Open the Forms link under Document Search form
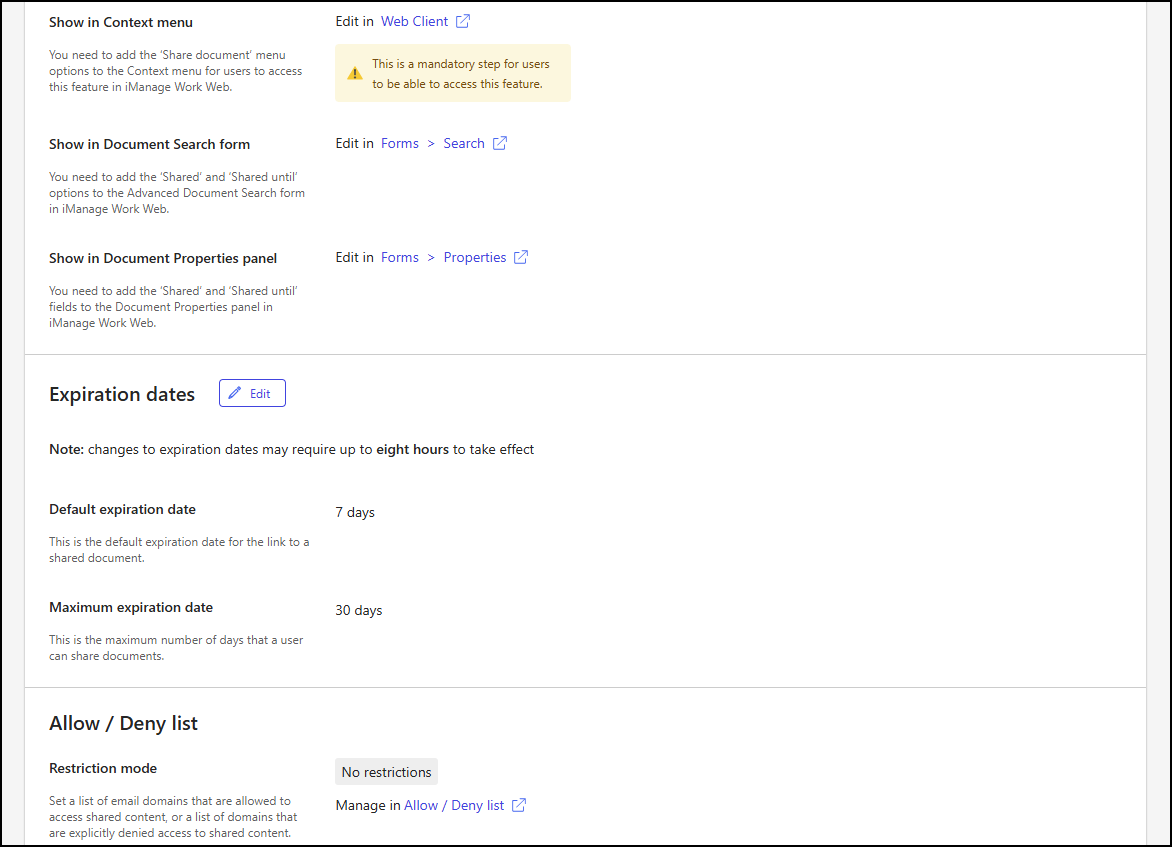 [399, 142]
